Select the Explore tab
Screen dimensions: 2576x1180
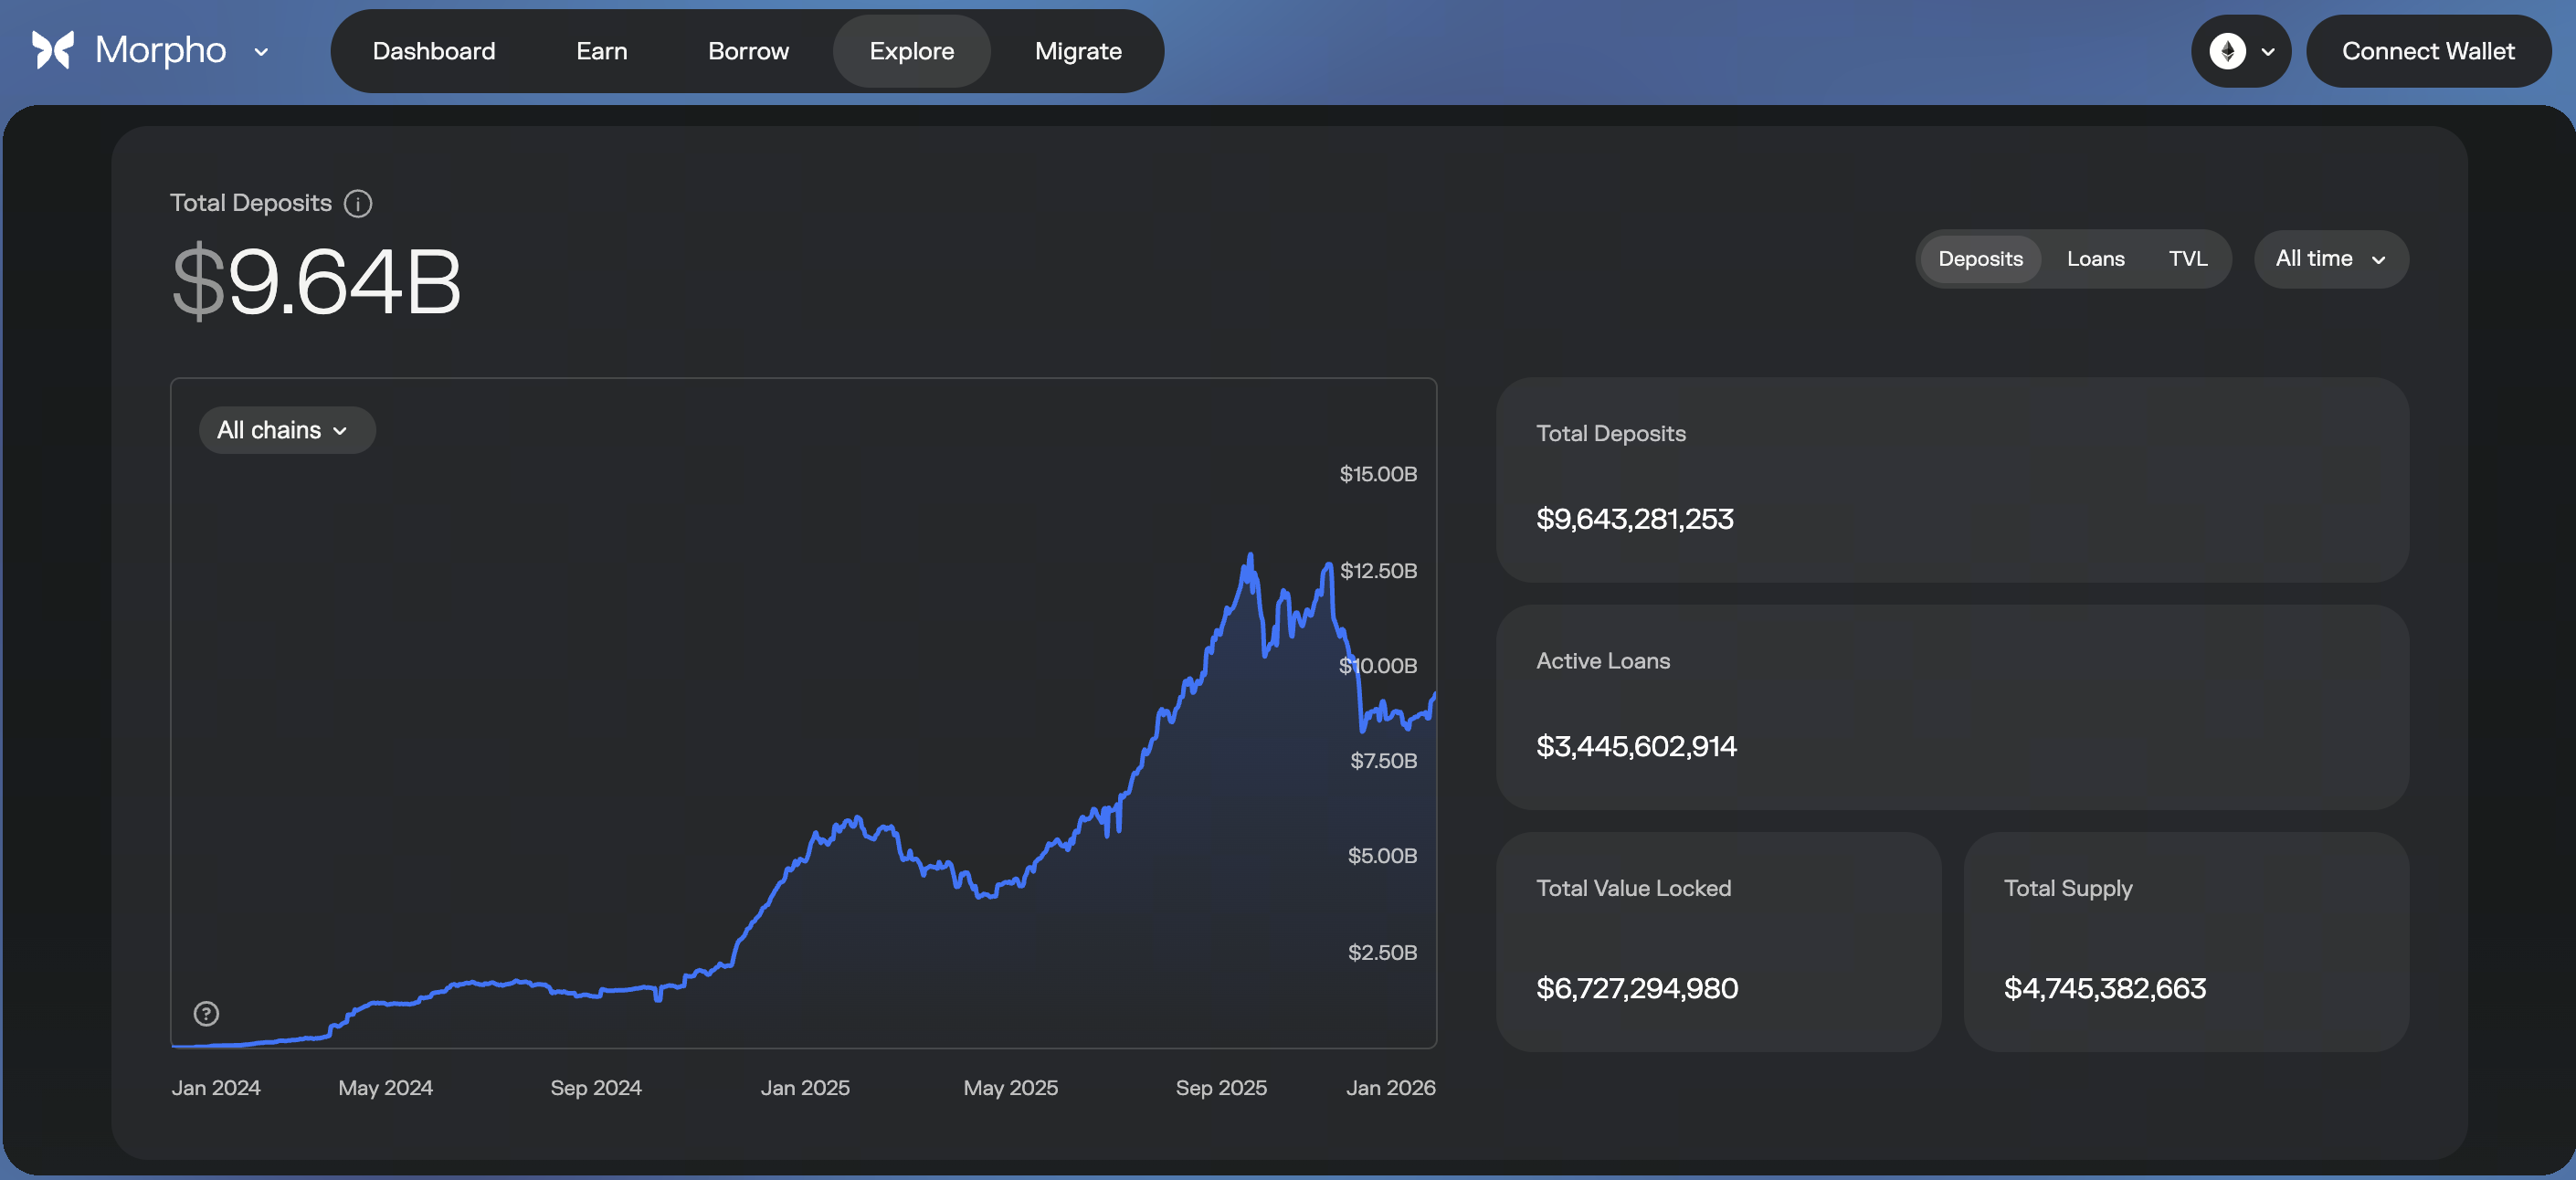coord(911,51)
